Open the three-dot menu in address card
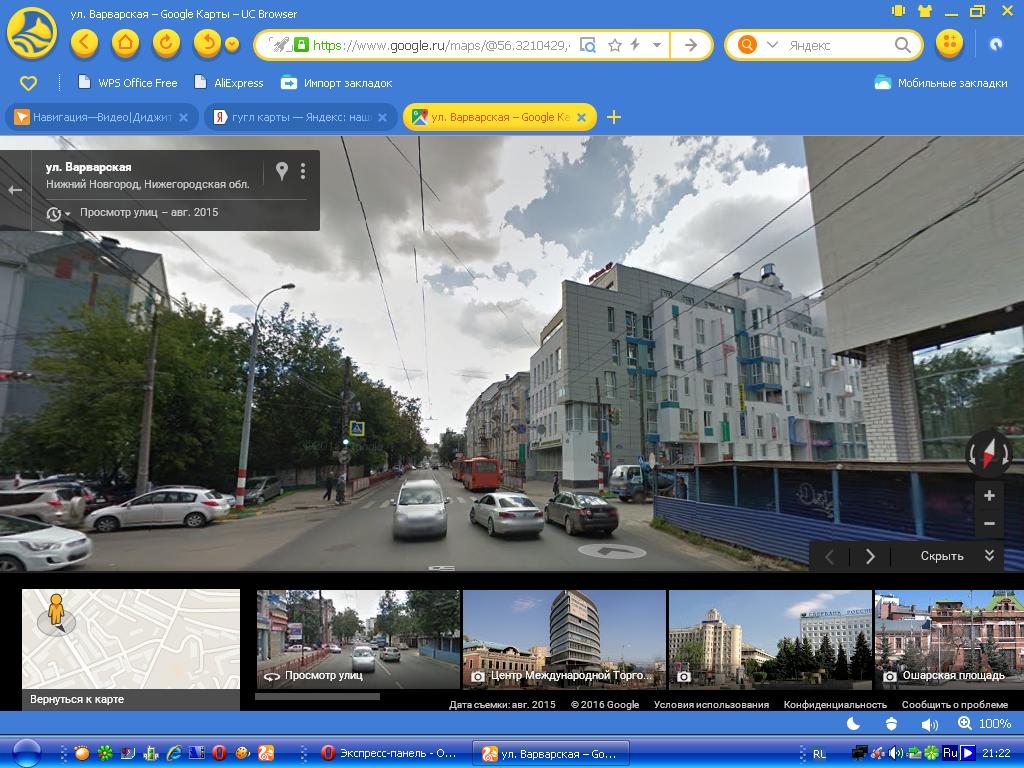 303,171
